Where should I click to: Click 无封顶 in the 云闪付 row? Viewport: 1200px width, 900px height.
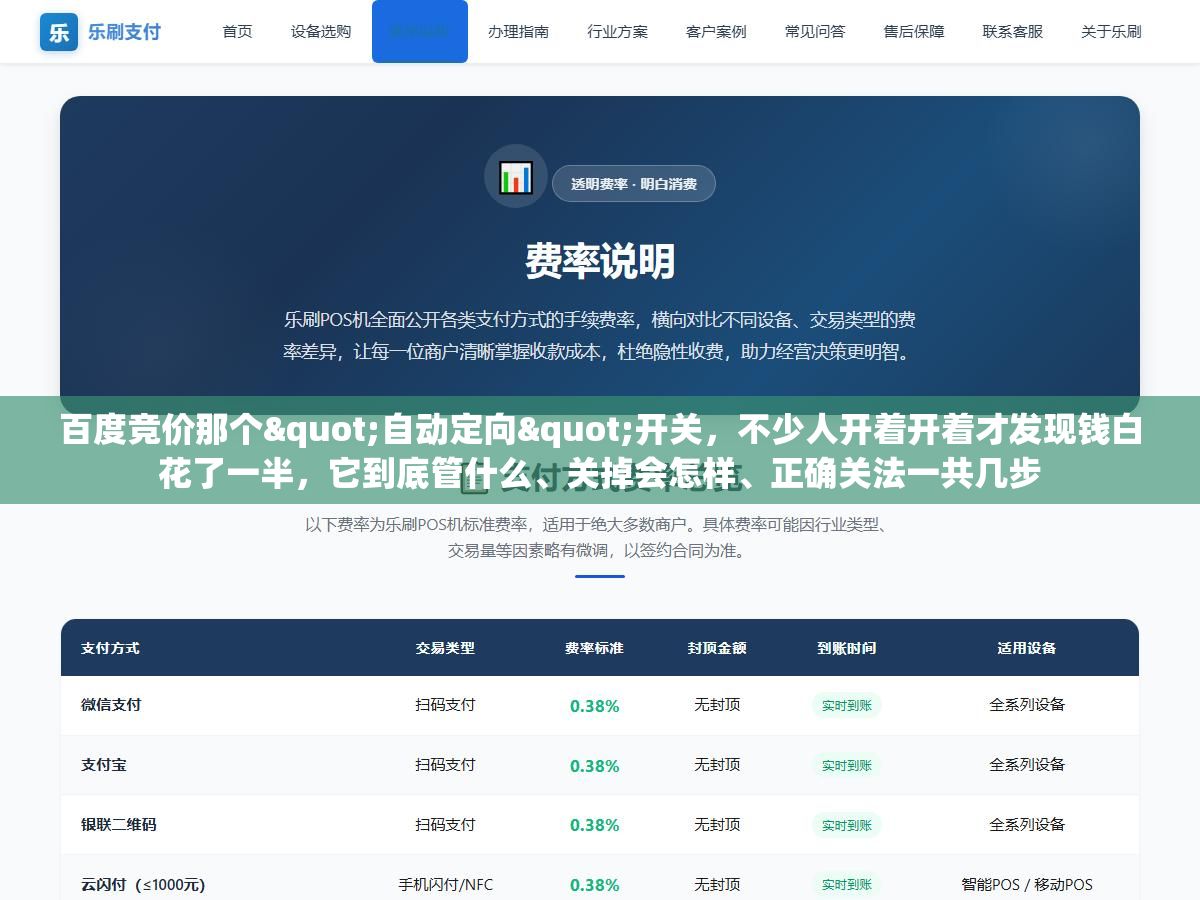pos(717,884)
